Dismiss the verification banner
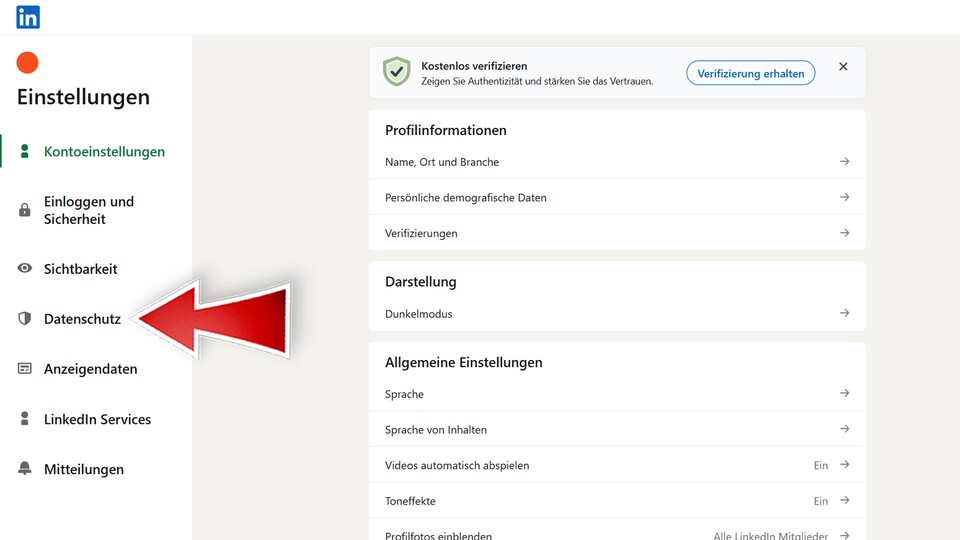Viewport: 960px width, 540px height. click(843, 67)
